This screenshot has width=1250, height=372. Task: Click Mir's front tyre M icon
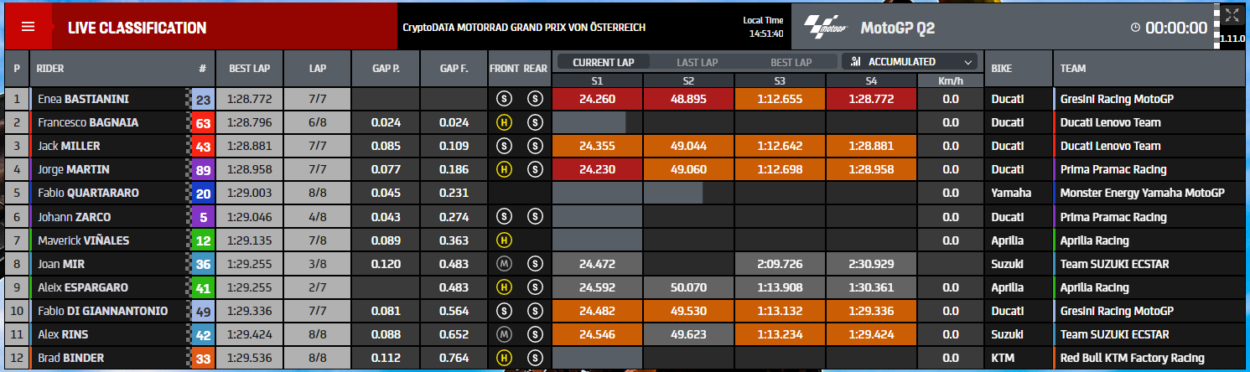(505, 264)
